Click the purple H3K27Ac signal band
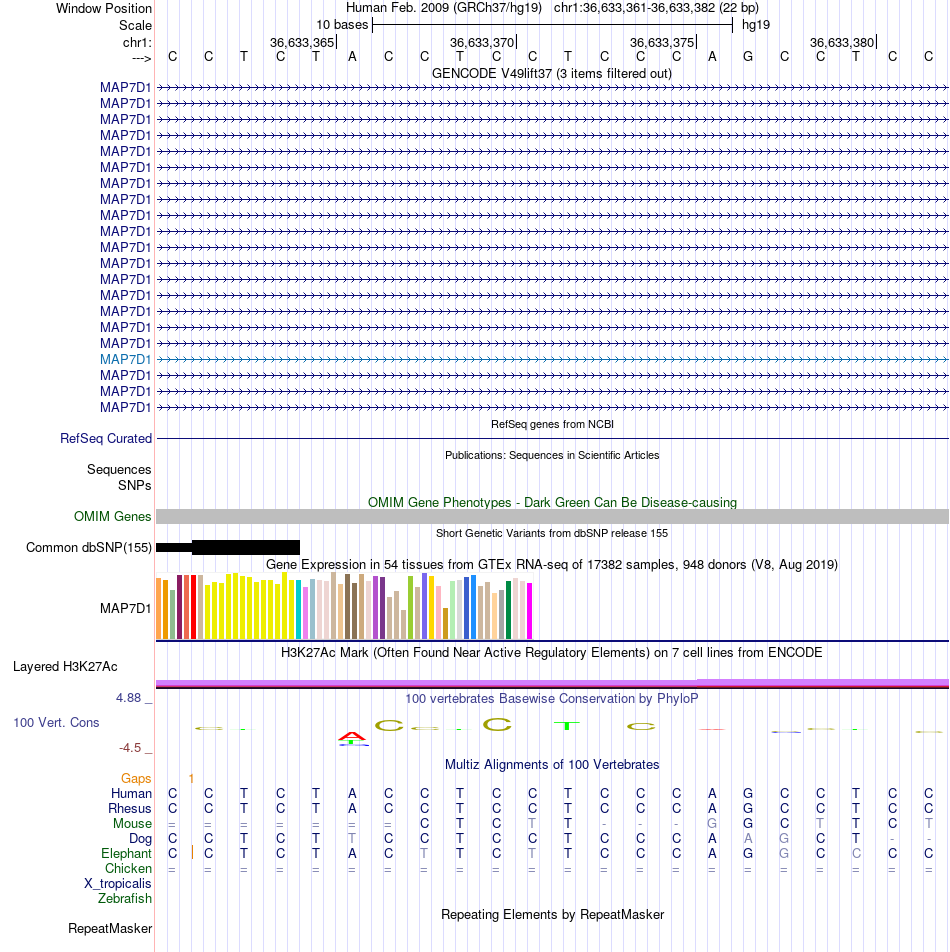 tap(552, 683)
